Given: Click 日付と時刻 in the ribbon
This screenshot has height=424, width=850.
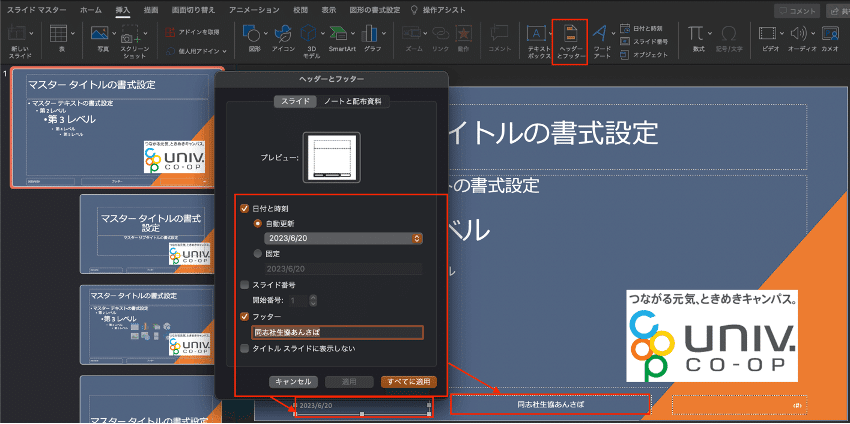Looking at the screenshot, I should (641, 28).
